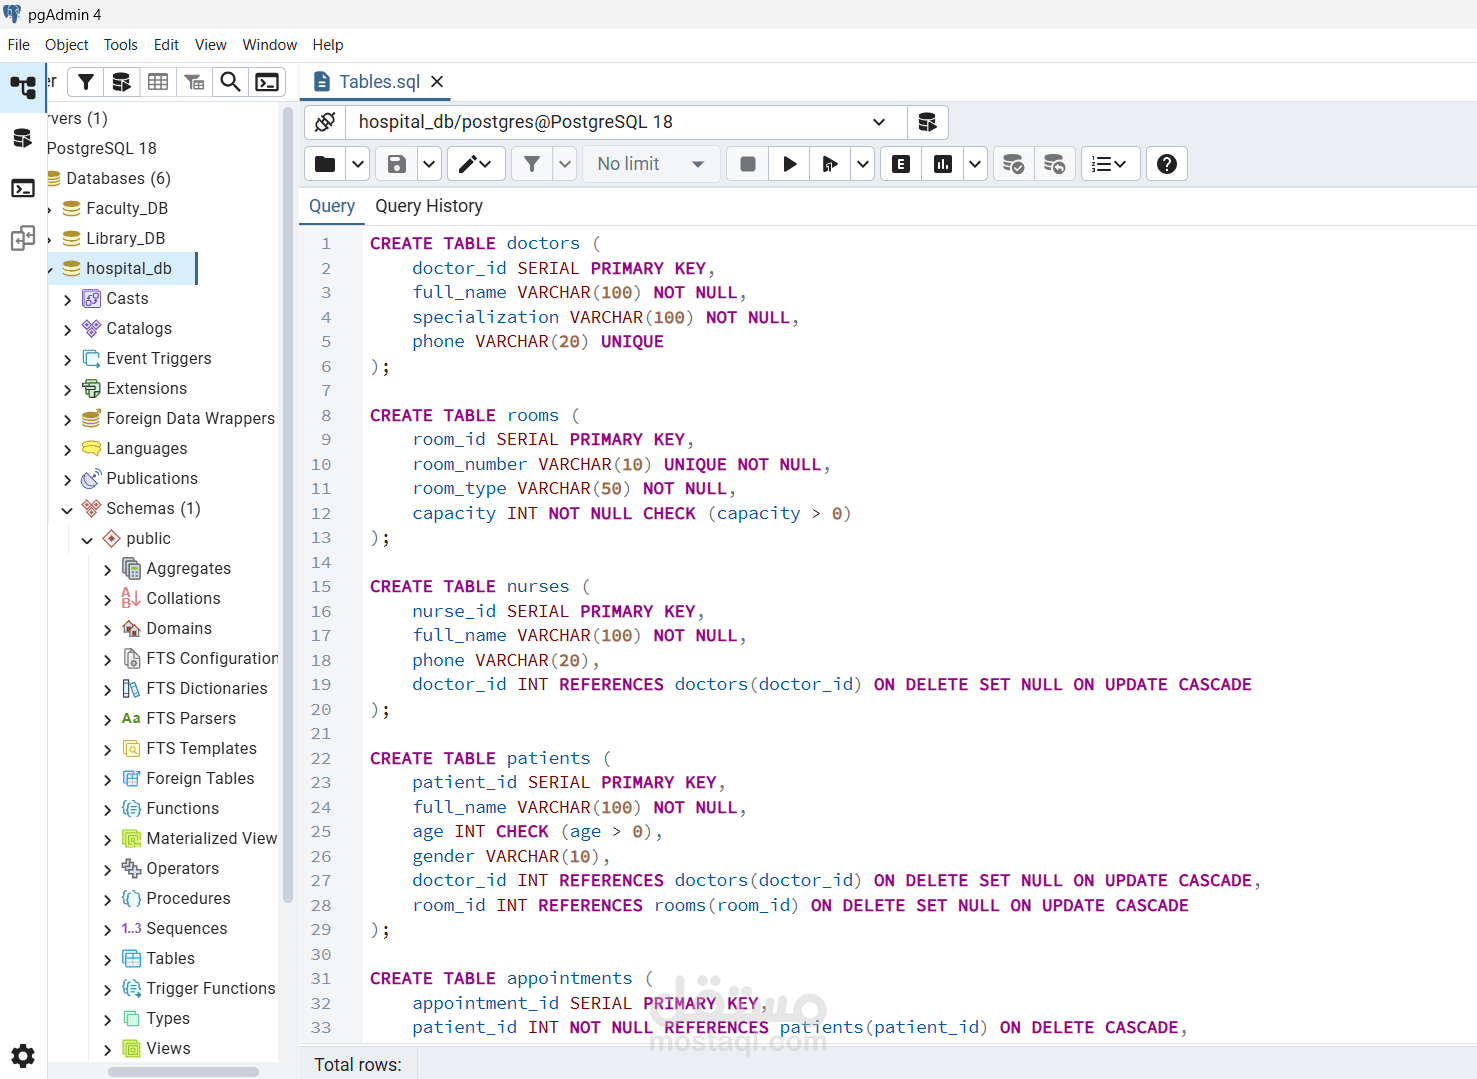Click the Search Objects magnifier icon

(x=230, y=82)
